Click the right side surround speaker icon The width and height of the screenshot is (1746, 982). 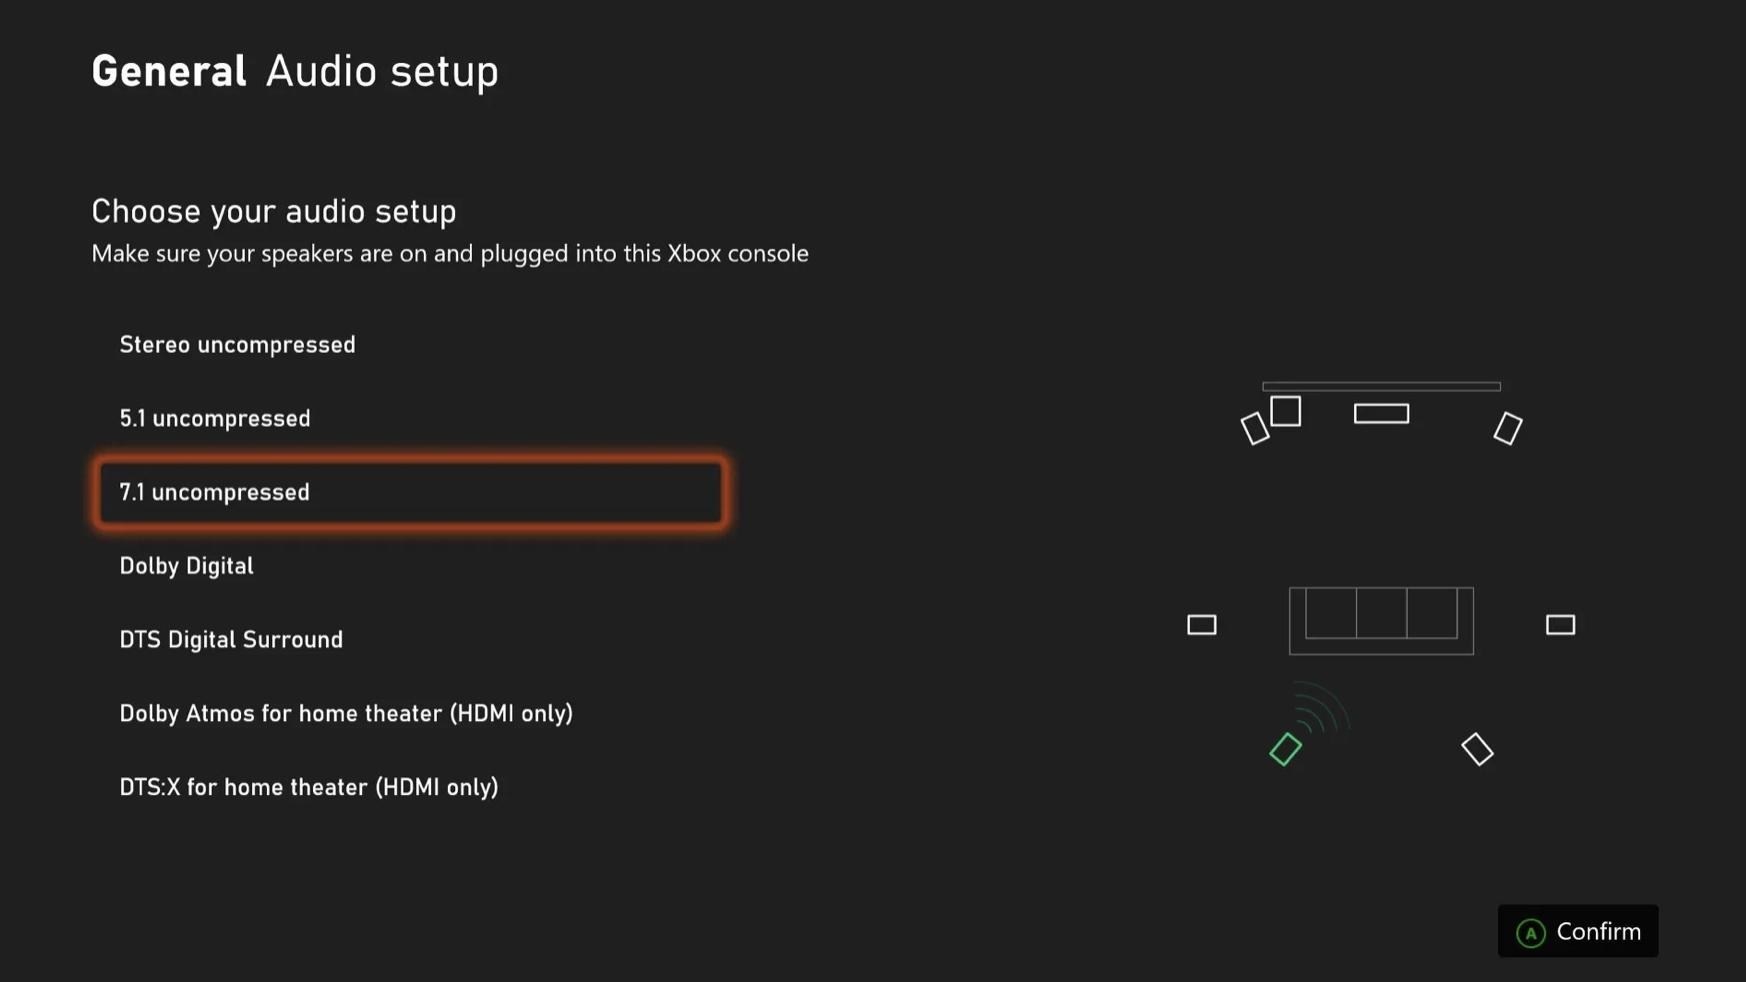[1560, 625]
